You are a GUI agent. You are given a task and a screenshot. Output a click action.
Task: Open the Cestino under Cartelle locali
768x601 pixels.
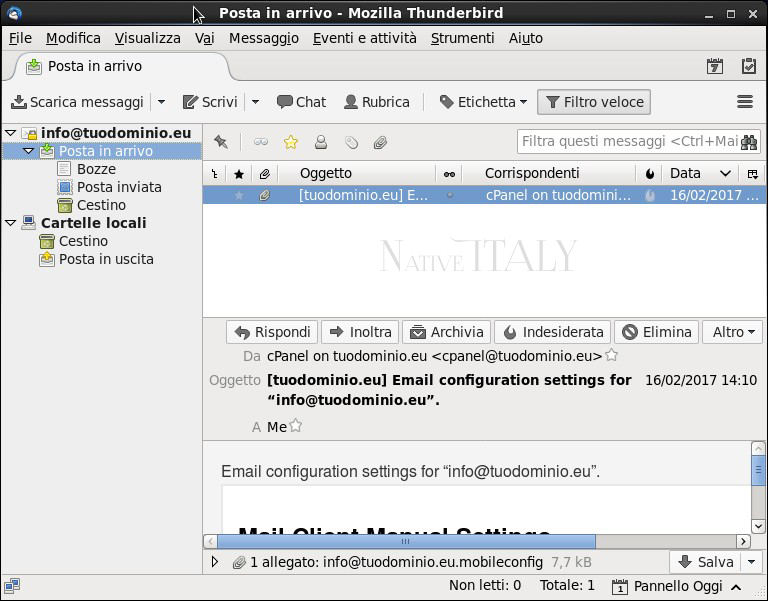83,241
